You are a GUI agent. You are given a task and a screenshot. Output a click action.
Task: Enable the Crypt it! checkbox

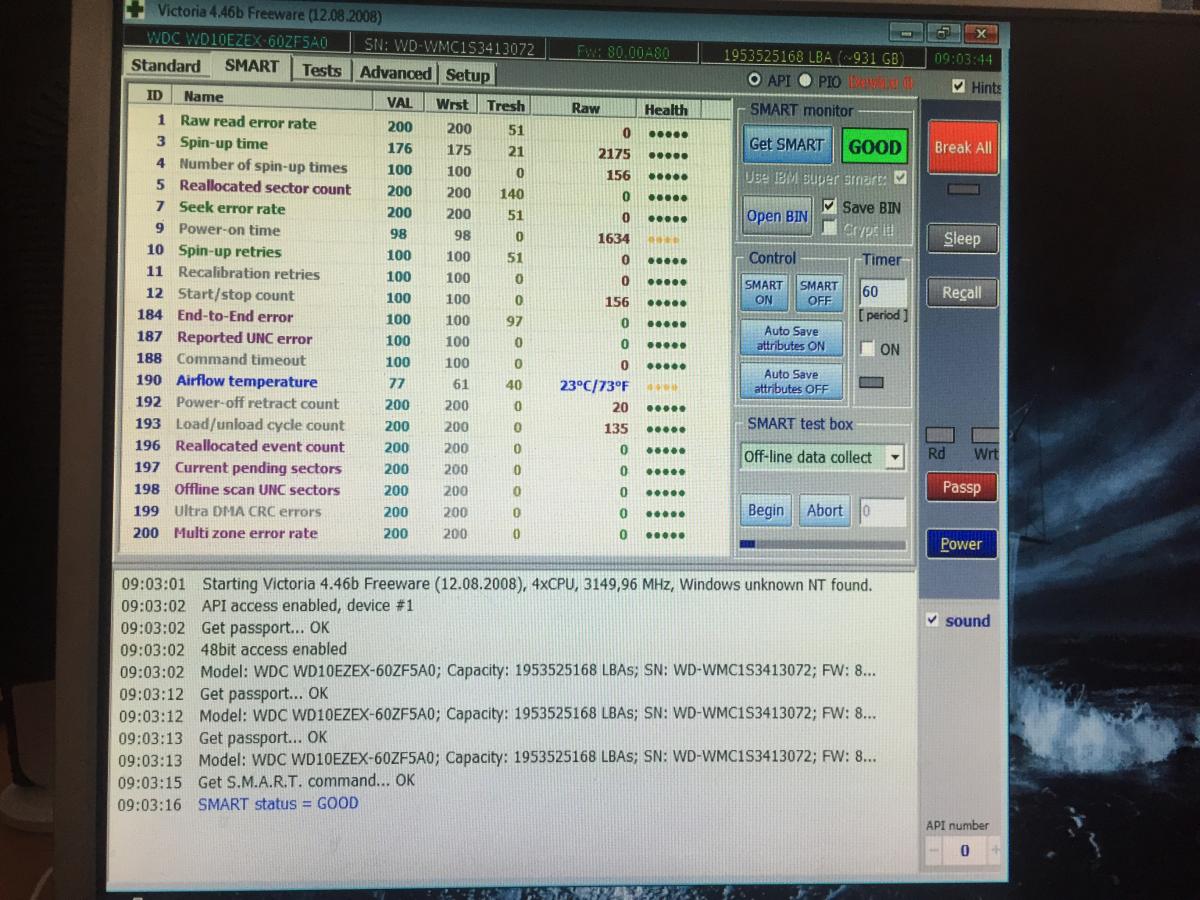pos(829,228)
